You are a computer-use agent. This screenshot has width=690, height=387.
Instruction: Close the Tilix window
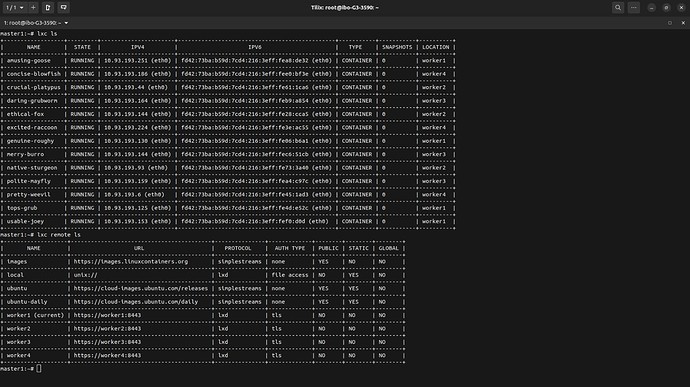tap(681, 7)
